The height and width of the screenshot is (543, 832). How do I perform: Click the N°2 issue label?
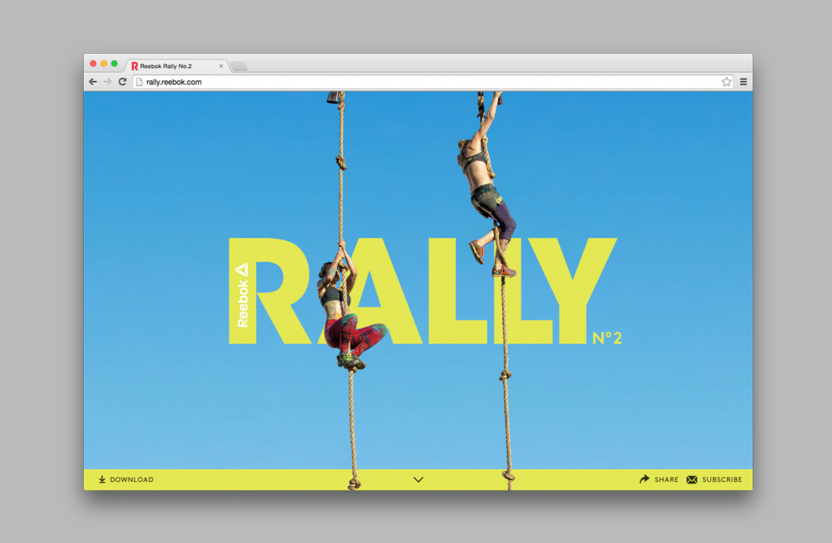tap(607, 338)
